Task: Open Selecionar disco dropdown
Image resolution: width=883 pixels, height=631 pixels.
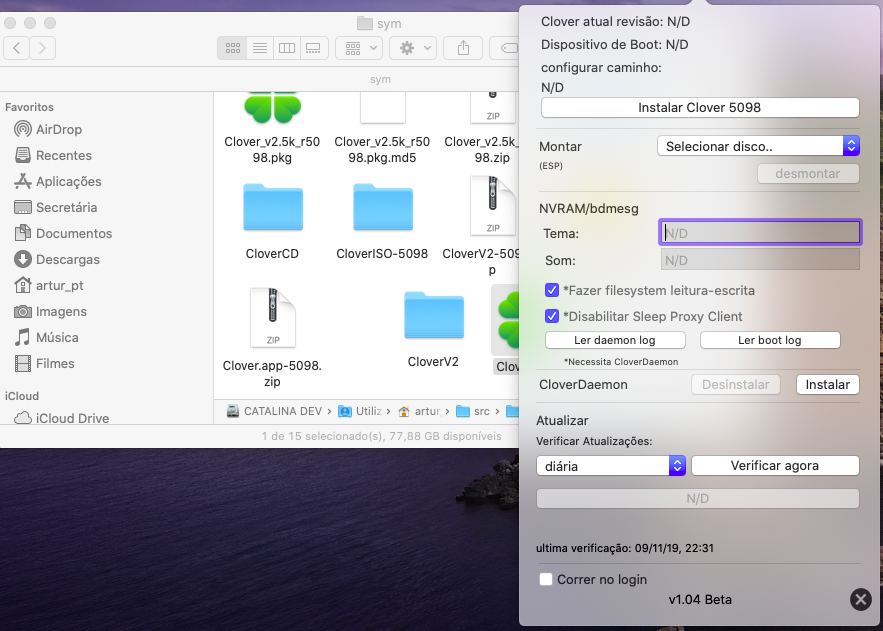Action: tap(758, 146)
